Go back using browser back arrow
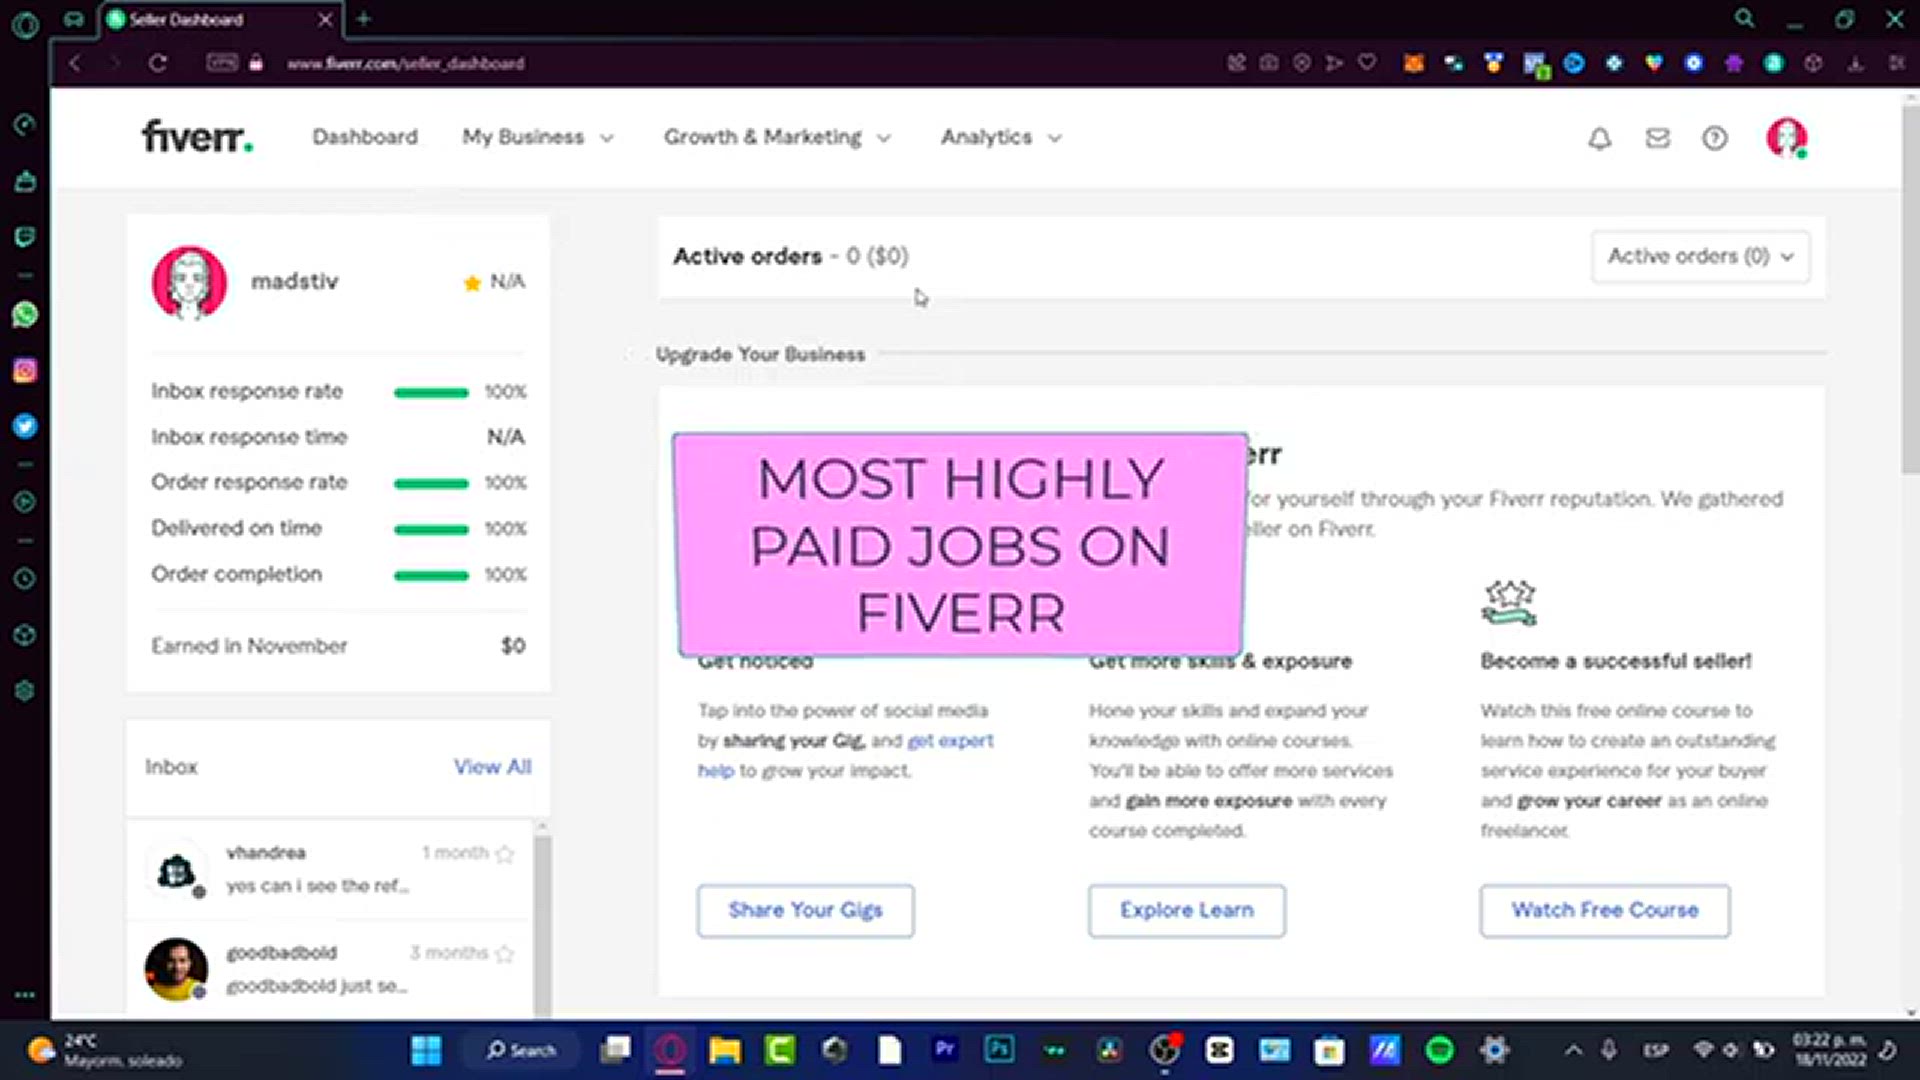Screen dimensions: 1920x1080 click(75, 63)
